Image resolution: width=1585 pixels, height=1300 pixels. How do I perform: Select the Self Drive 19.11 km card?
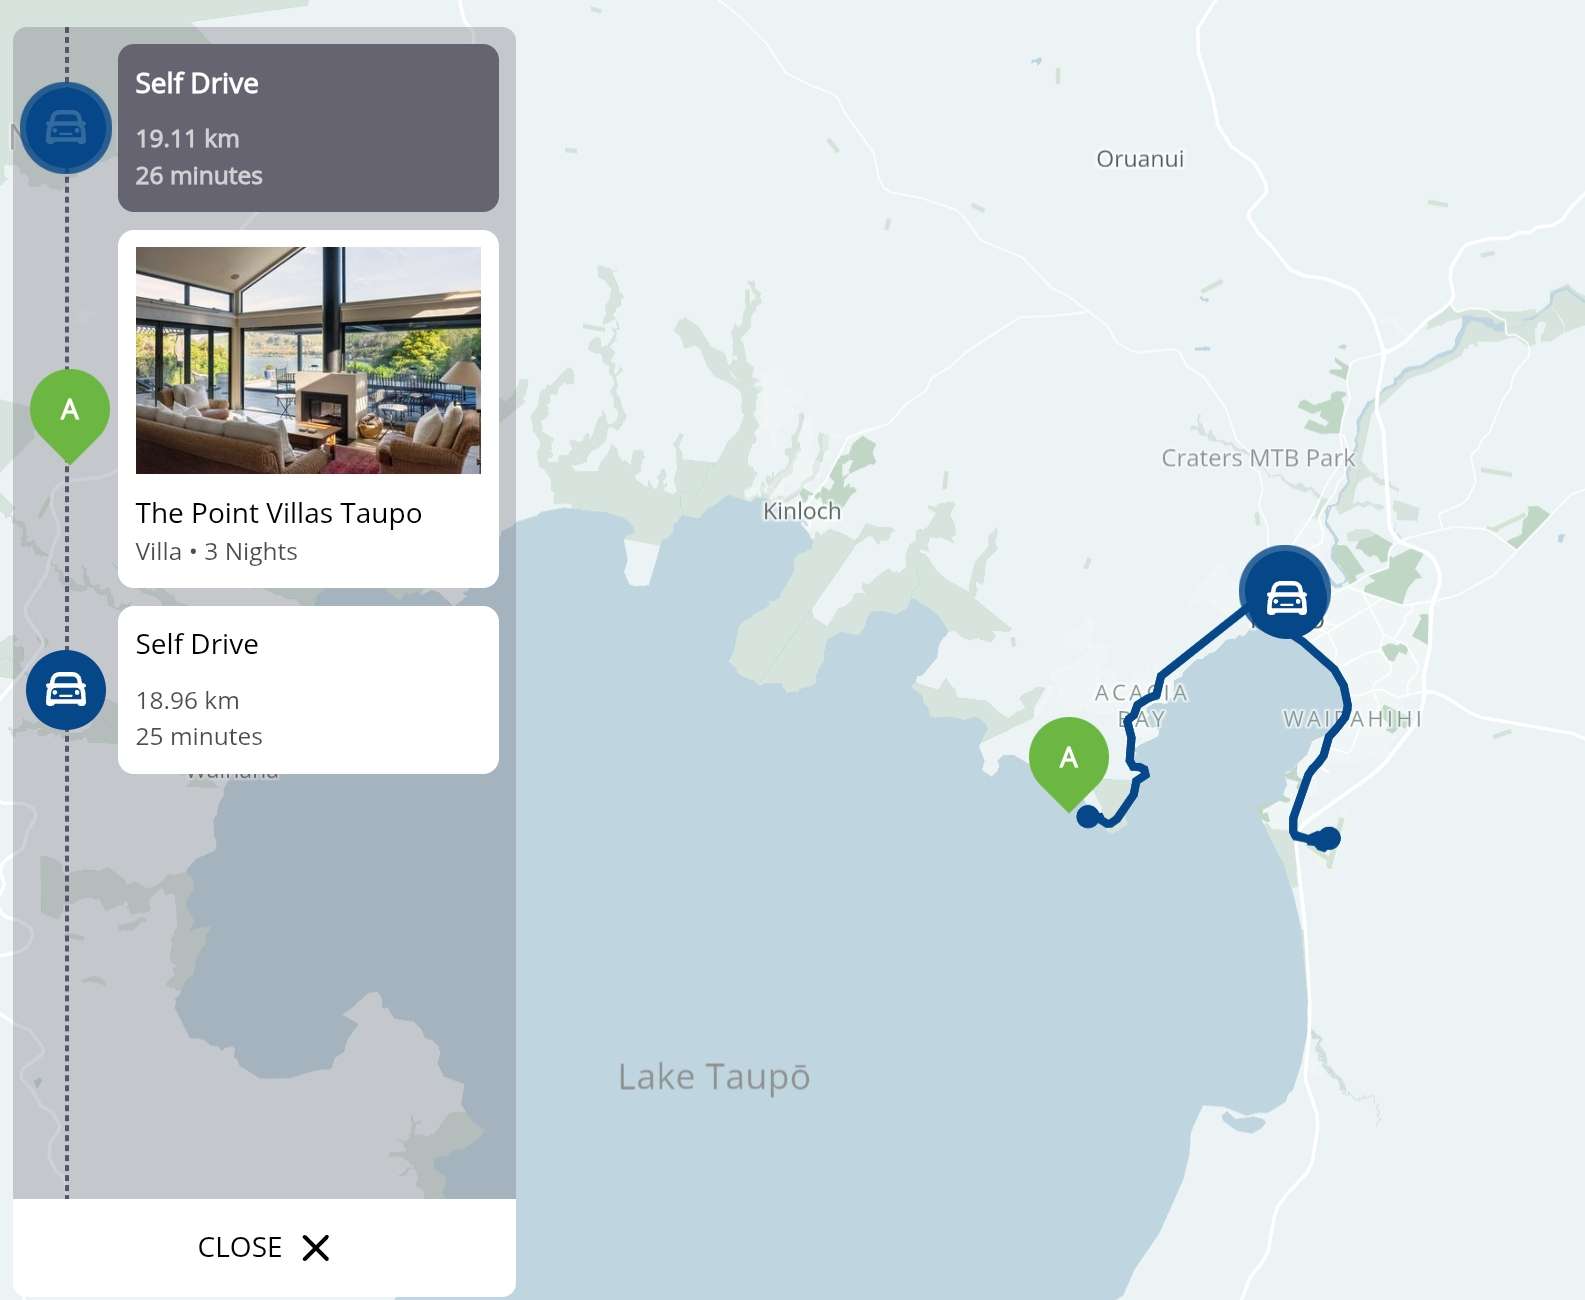(308, 128)
